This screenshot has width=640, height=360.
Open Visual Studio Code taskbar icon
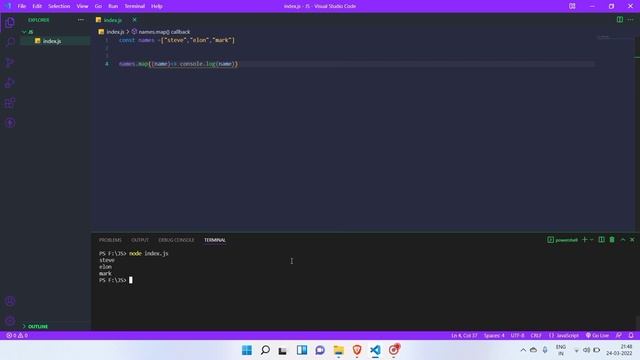(375, 350)
